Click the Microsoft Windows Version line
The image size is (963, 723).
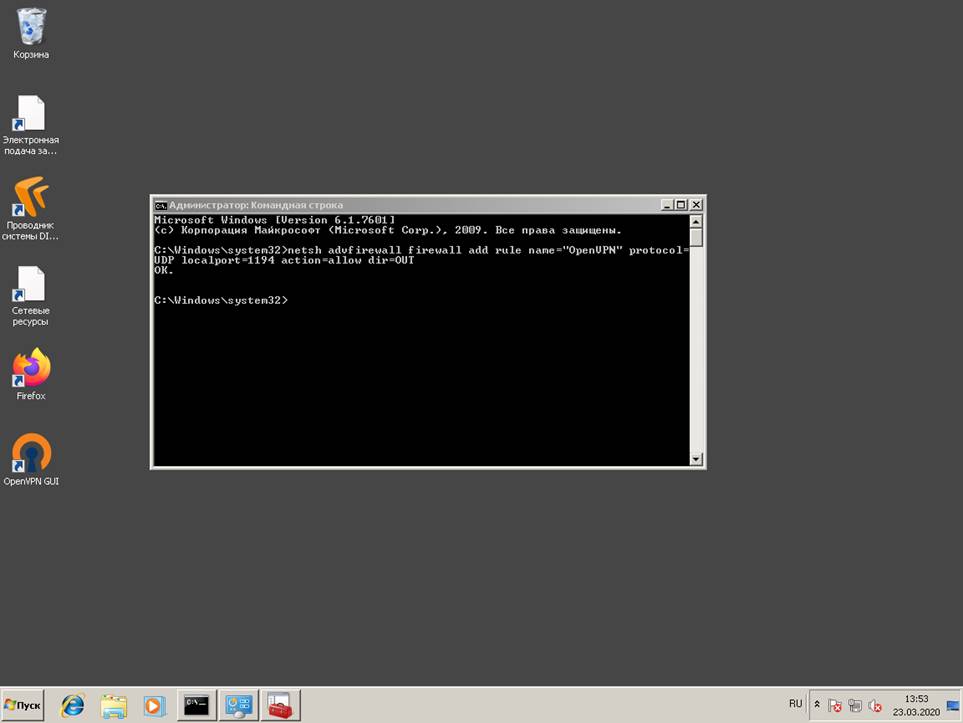point(274,220)
